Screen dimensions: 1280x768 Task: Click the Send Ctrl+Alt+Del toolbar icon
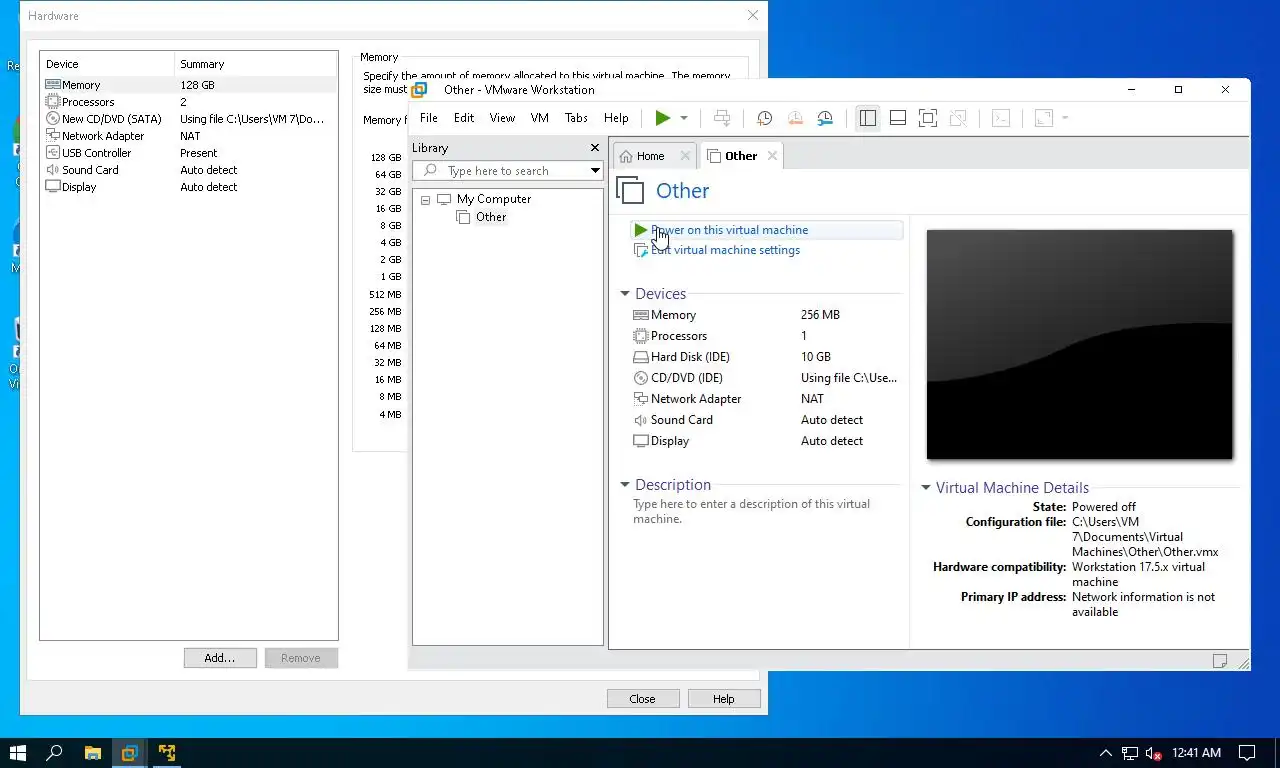click(x=722, y=118)
